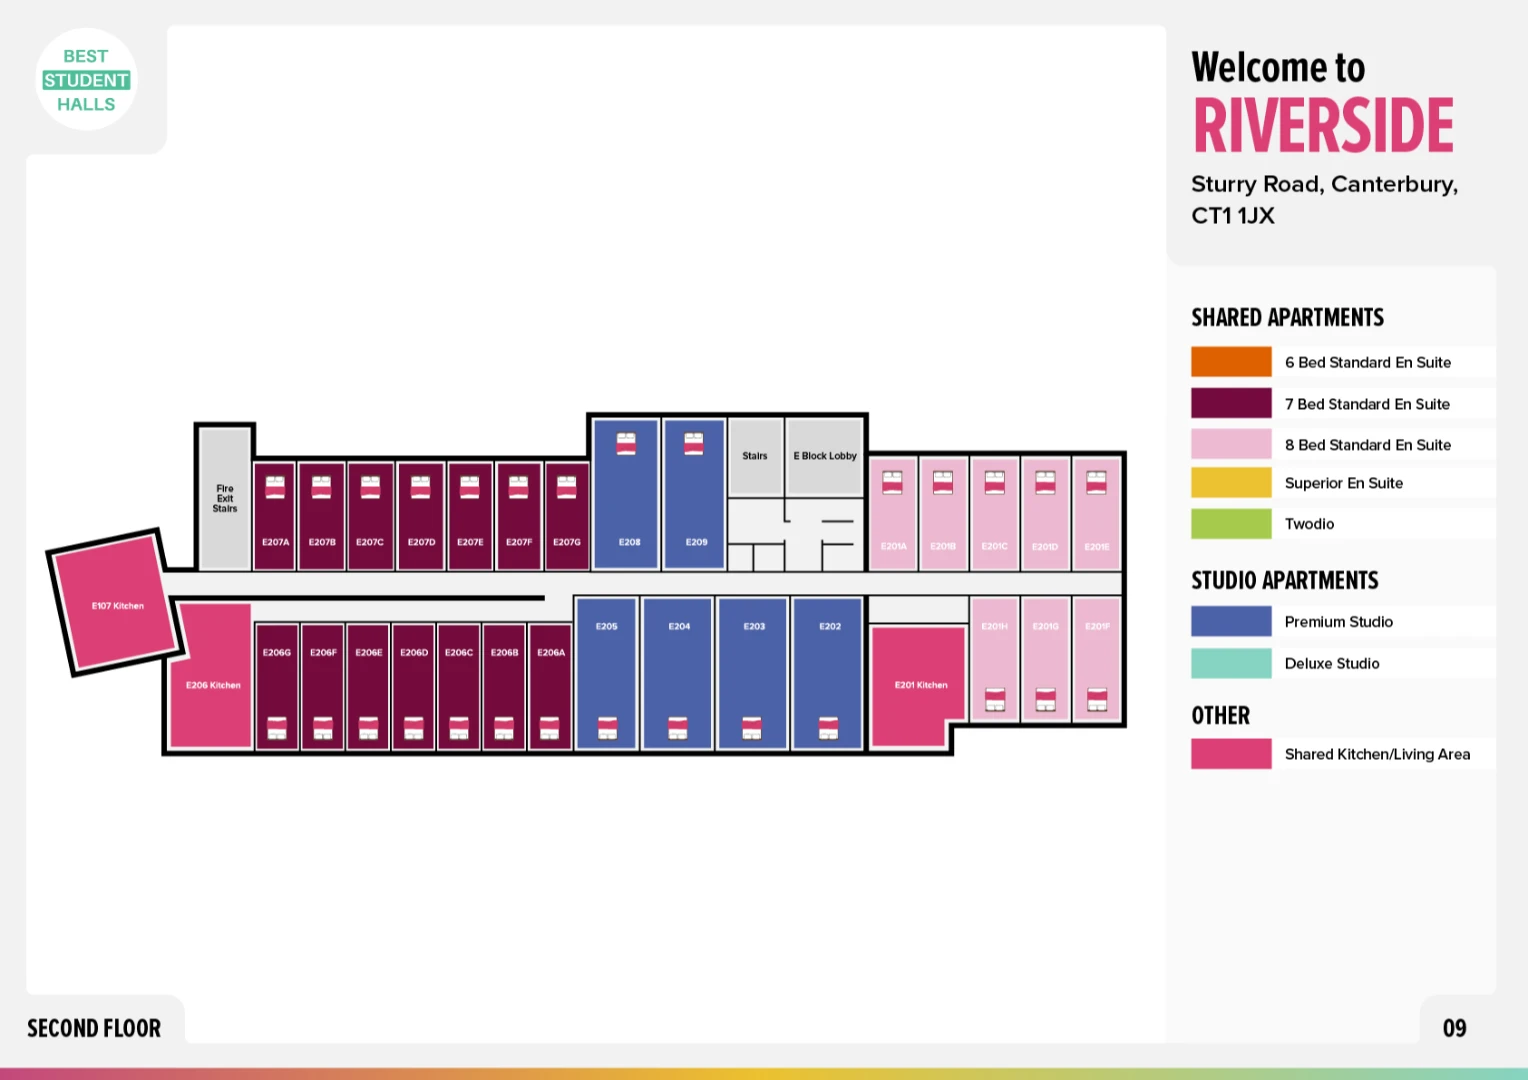Select the 'Twodio' legend label
Viewport: 1528px width, 1080px height.
[x=1309, y=524]
